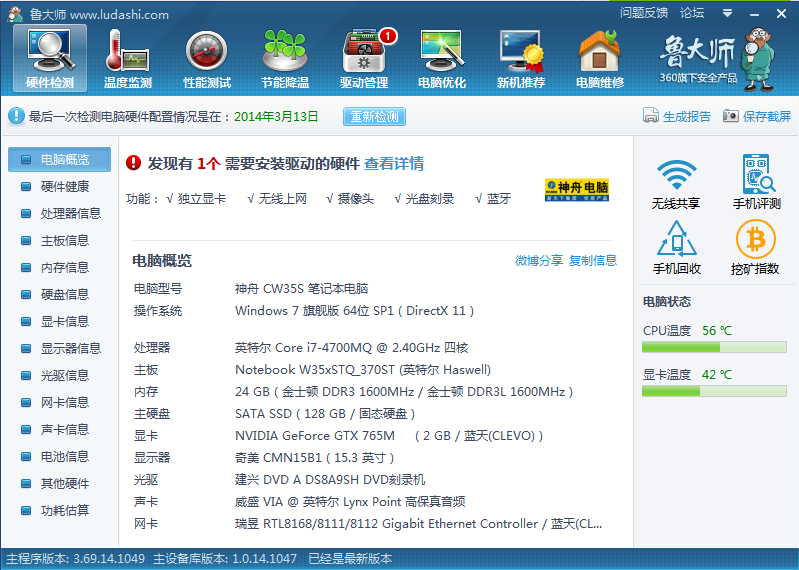Open 问题反馈 feedback link
The image size is (799, 570).
click(x=644, y=13)
